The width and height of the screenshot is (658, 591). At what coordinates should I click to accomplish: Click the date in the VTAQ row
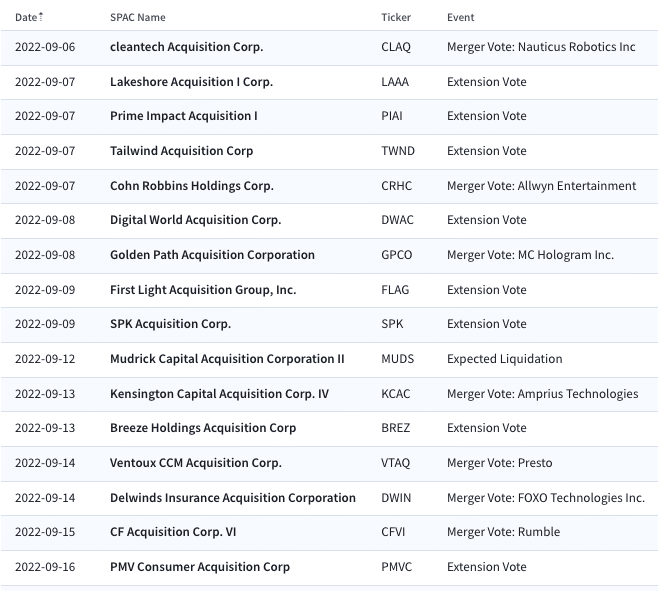tap(45, 463)
